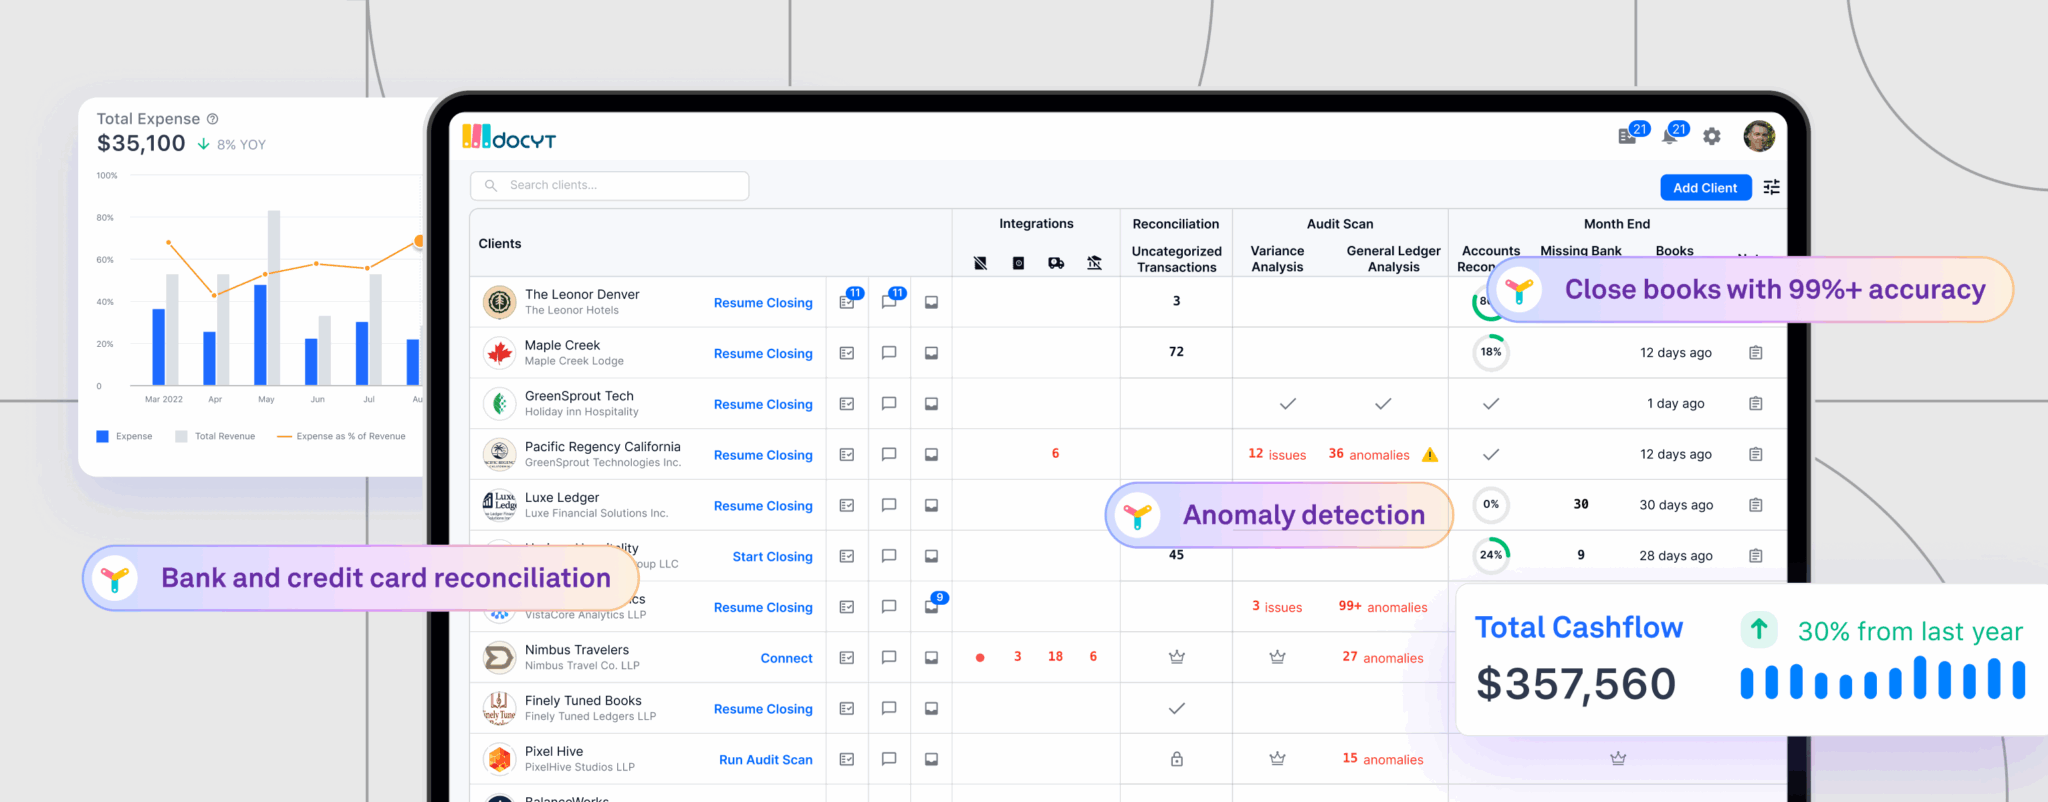Select the Integrations column header
The height and width of the screenshot is (802, 2048).
point(1036,224)
